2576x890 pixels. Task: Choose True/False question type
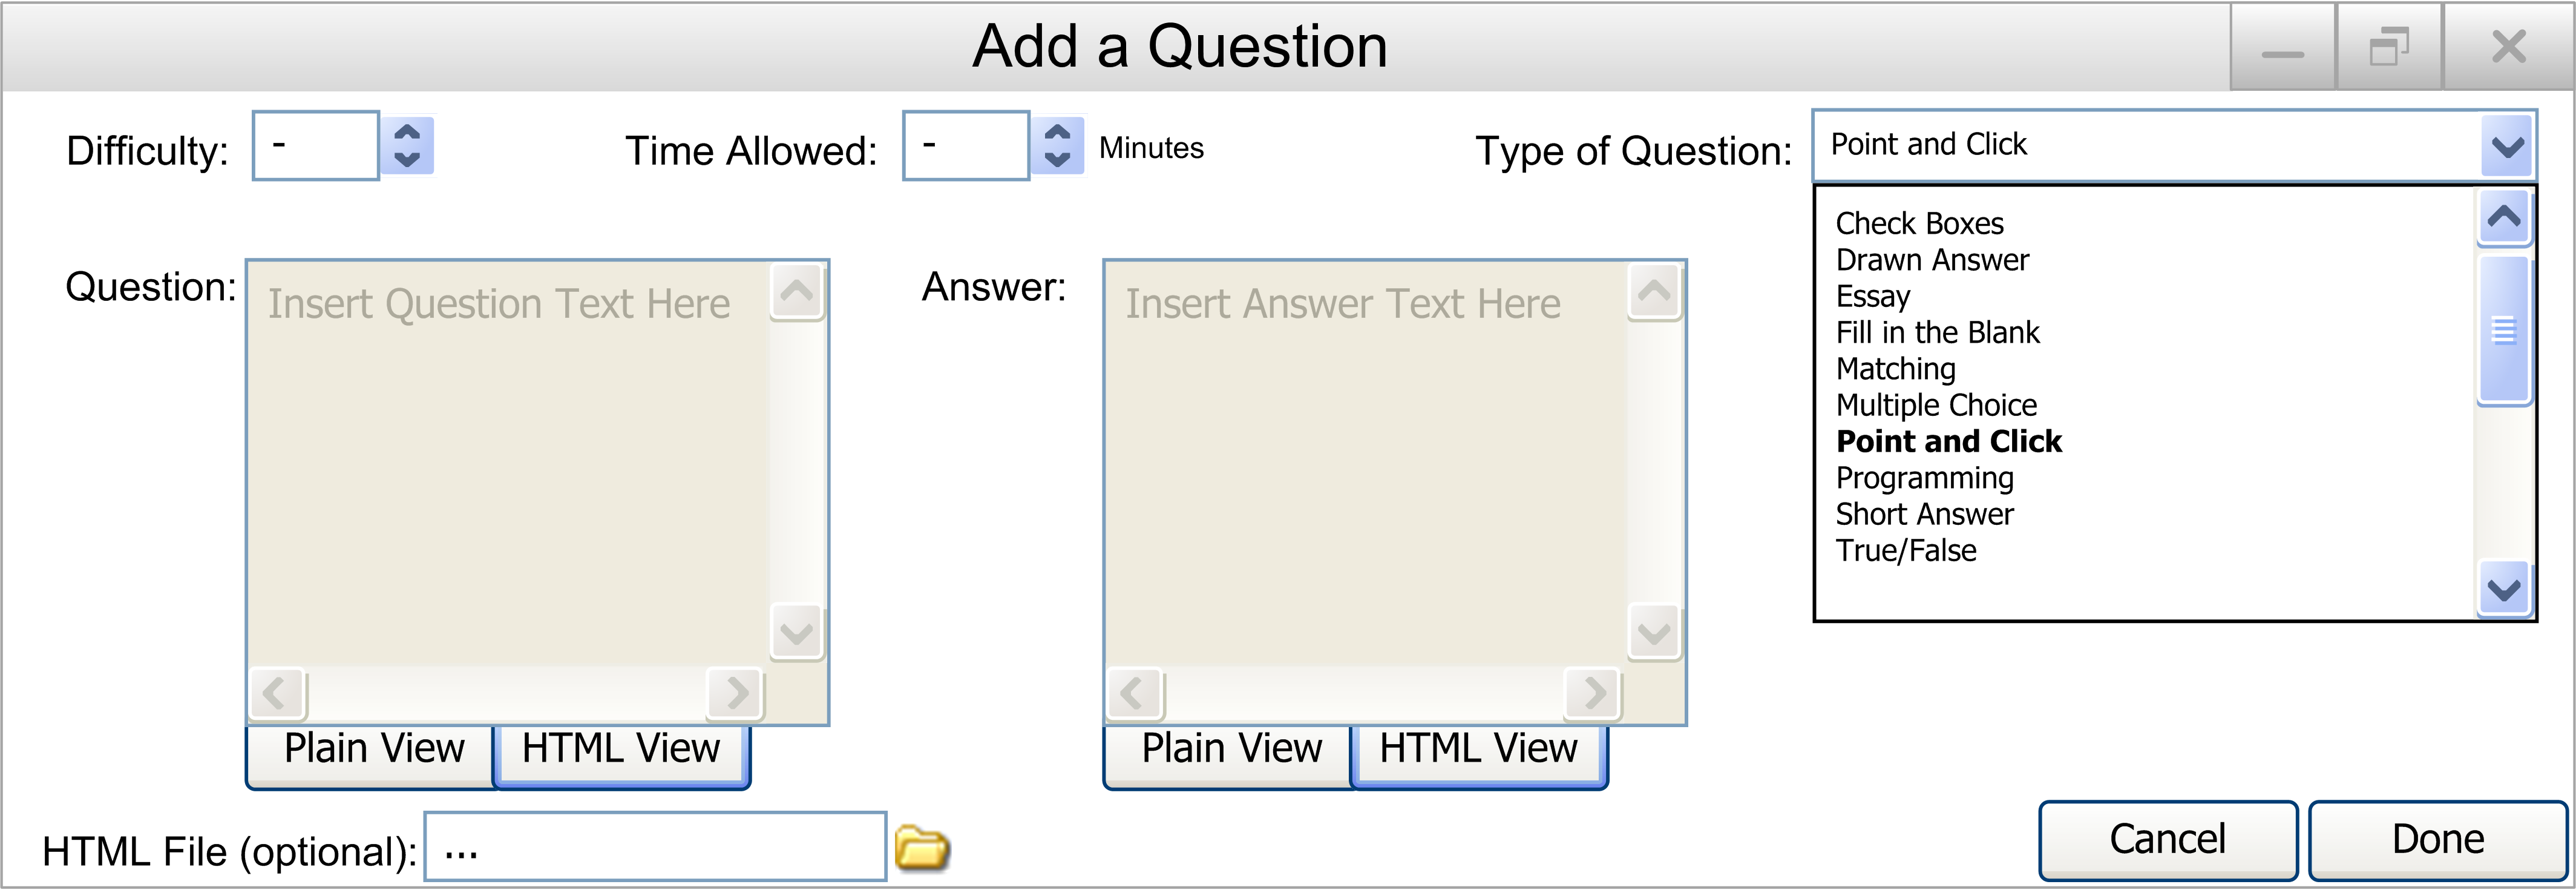click(1906, 550)
